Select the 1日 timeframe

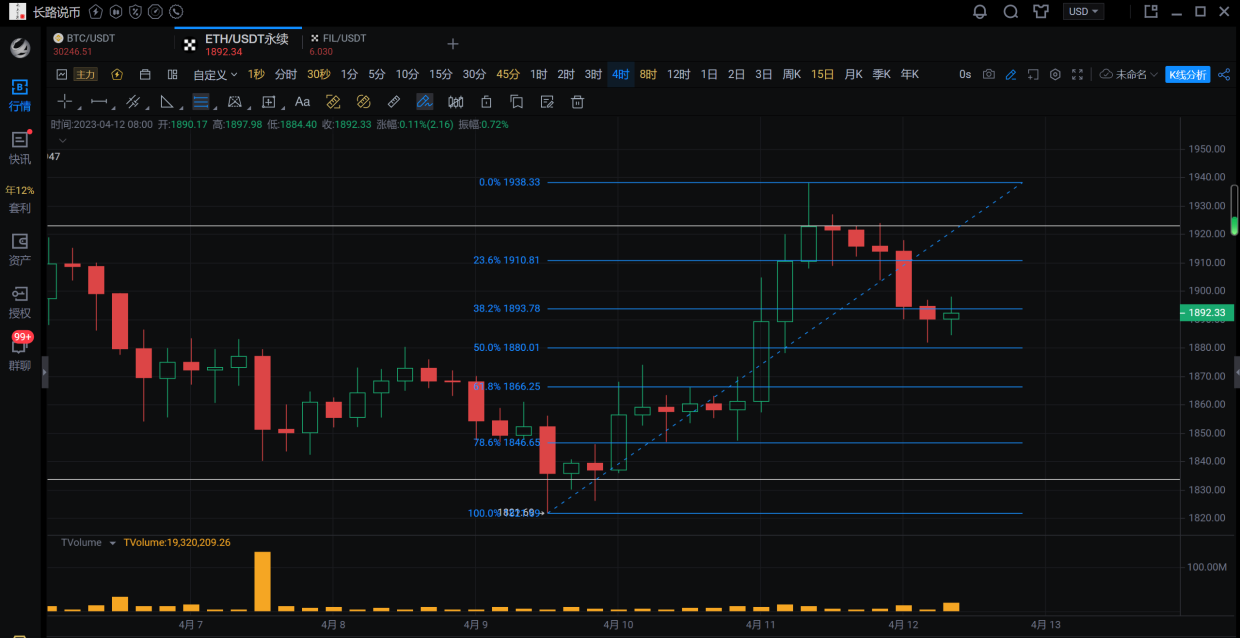click(x=709, y=75)
